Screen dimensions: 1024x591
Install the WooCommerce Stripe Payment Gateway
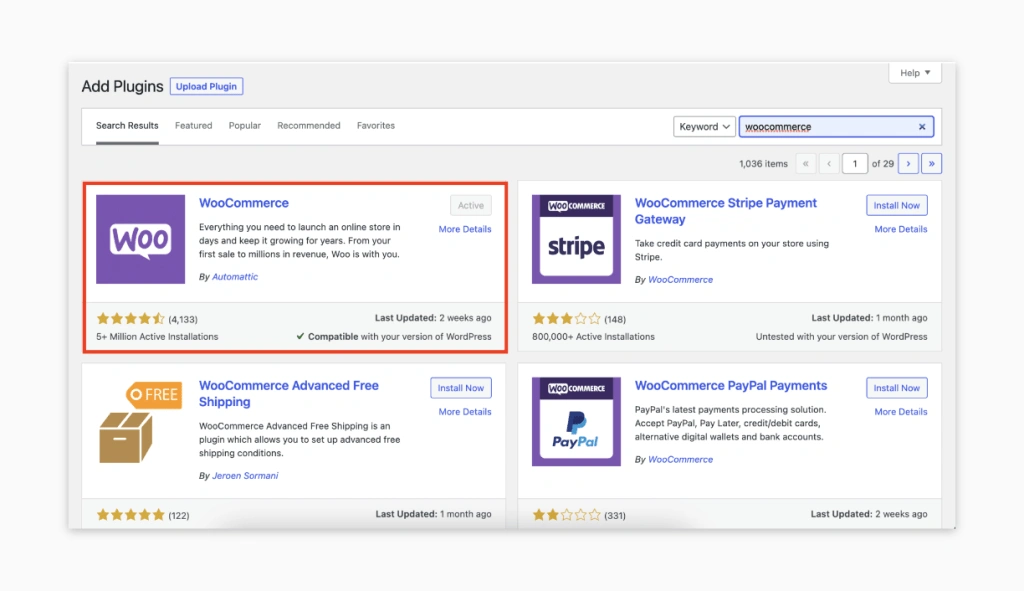tap(896, 204)
